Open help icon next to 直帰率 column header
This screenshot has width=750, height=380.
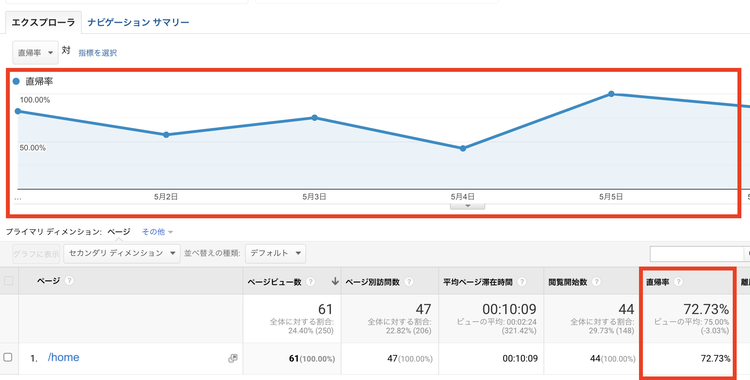[678, 282]
